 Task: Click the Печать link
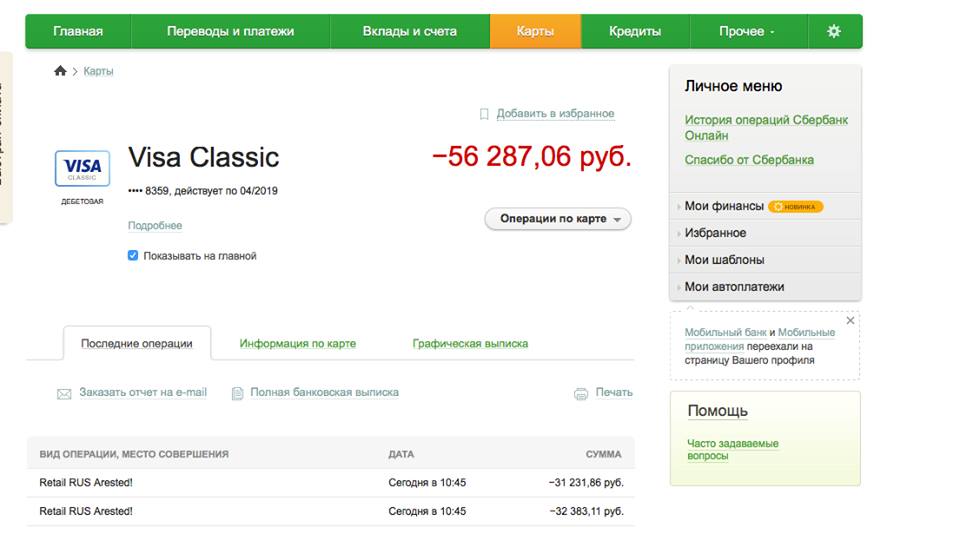(x=614, y=392)
